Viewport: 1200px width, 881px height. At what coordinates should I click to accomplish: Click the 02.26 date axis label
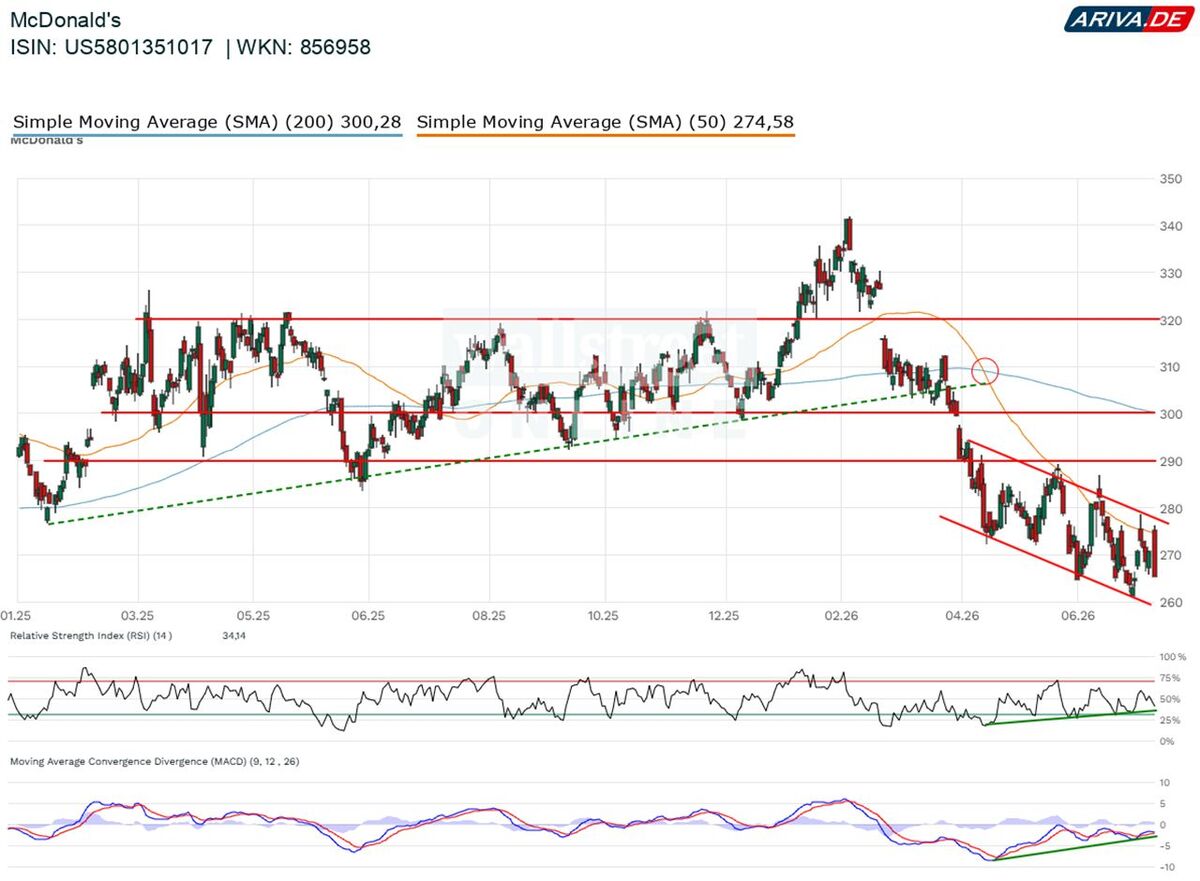pos(841,617)
